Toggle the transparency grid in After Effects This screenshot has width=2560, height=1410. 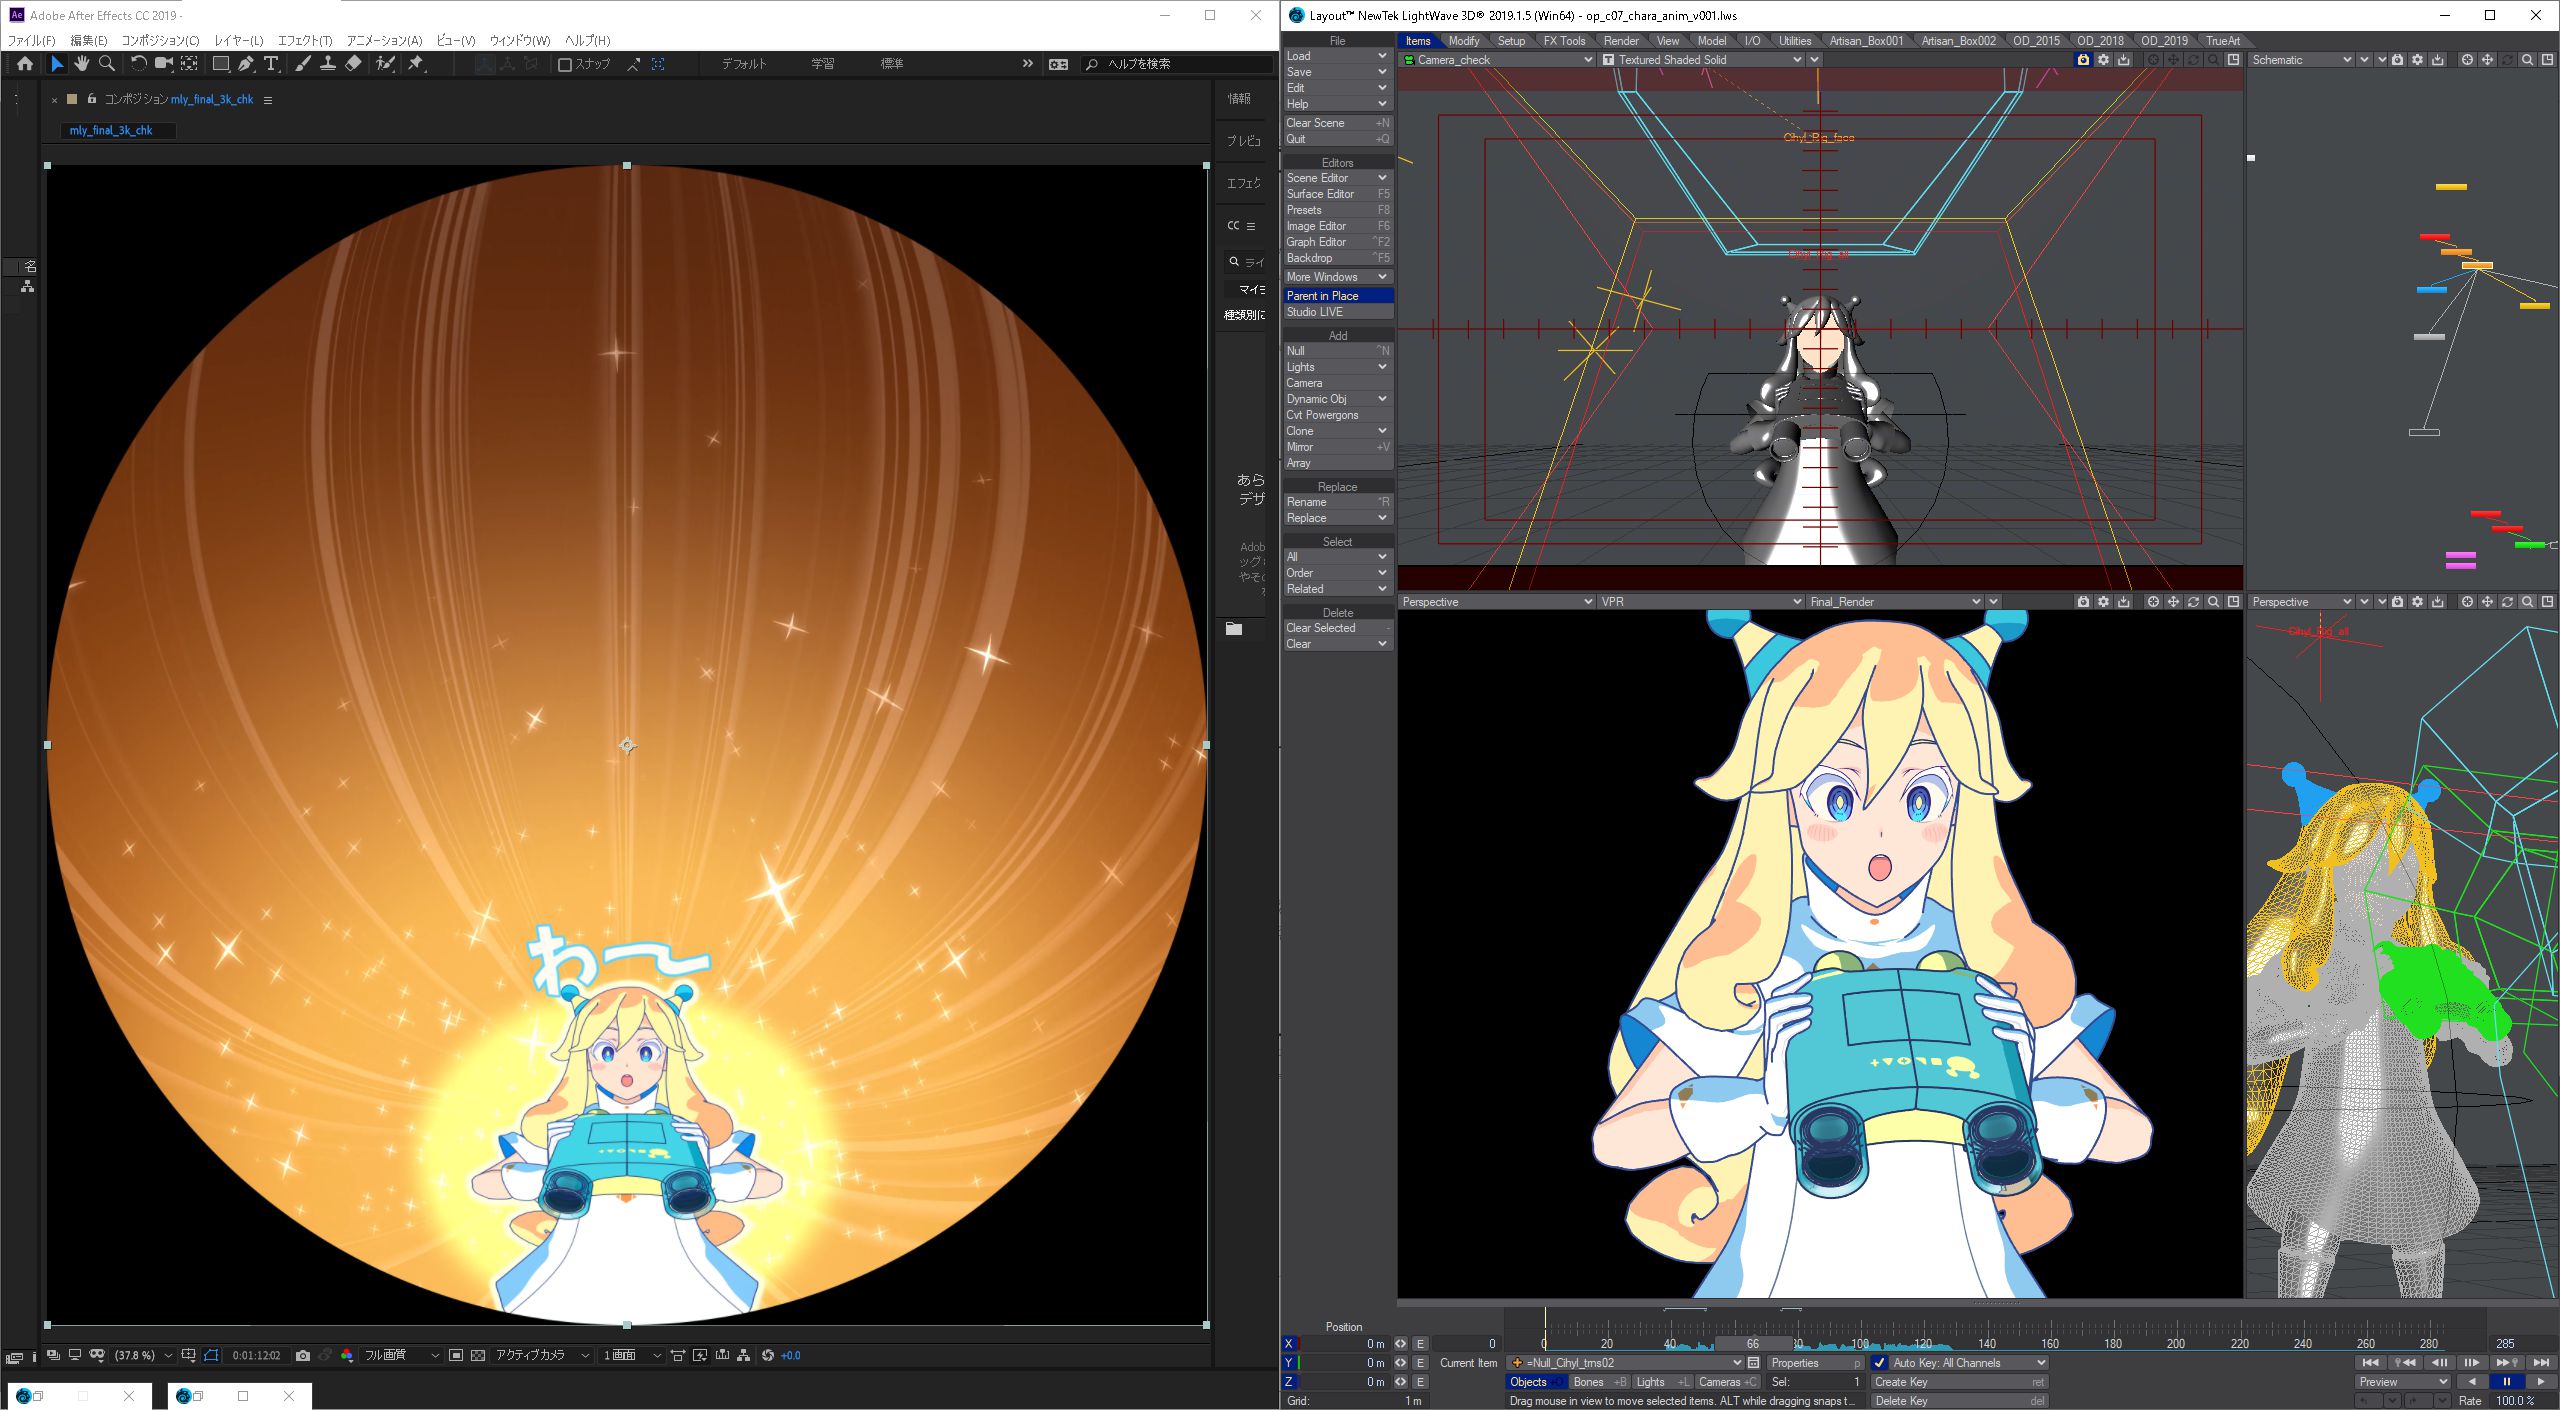[478, 1356]
